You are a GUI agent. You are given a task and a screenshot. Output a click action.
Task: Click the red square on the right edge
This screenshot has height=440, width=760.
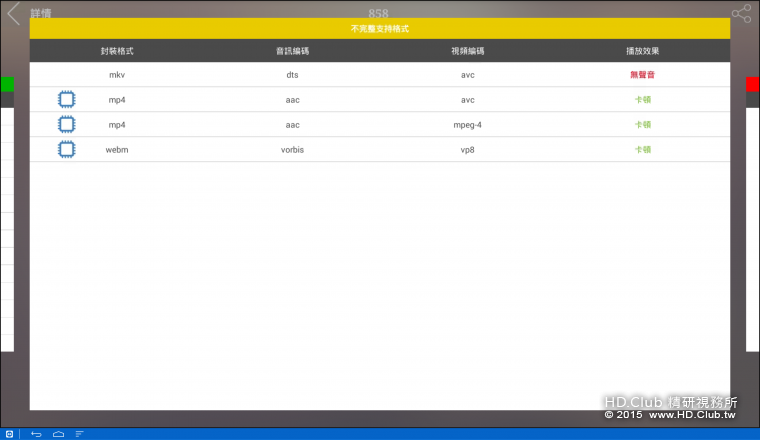click(753, 85)
